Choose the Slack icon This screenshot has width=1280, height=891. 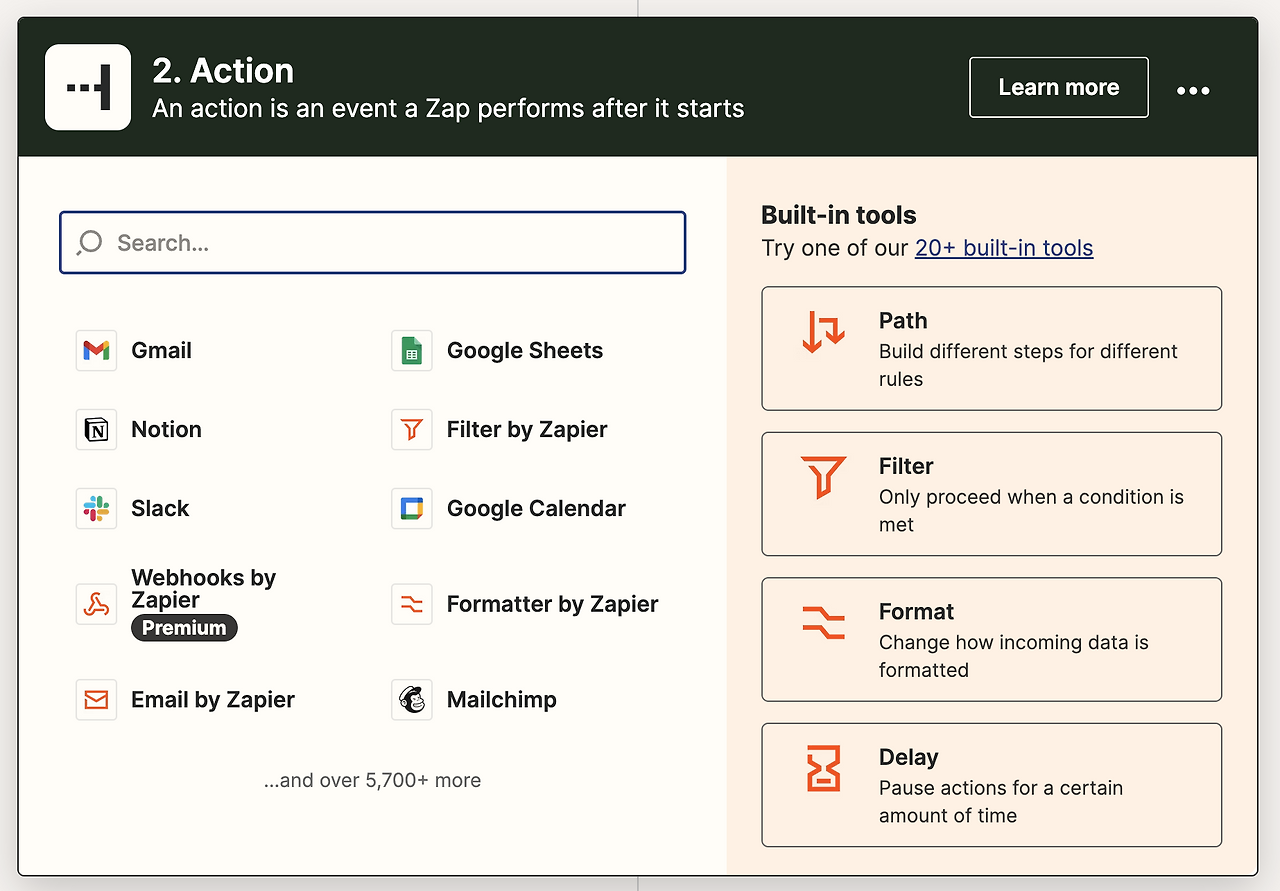tap(96, 509)
